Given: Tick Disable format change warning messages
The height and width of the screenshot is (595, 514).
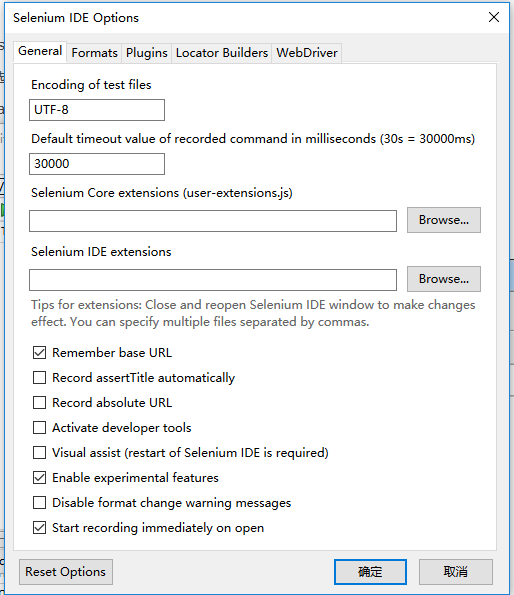Looking at the screenshot, I should 39,503.
